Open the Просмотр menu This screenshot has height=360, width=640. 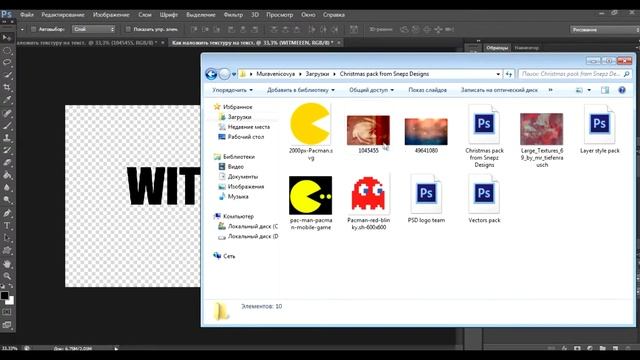point(280,15)
